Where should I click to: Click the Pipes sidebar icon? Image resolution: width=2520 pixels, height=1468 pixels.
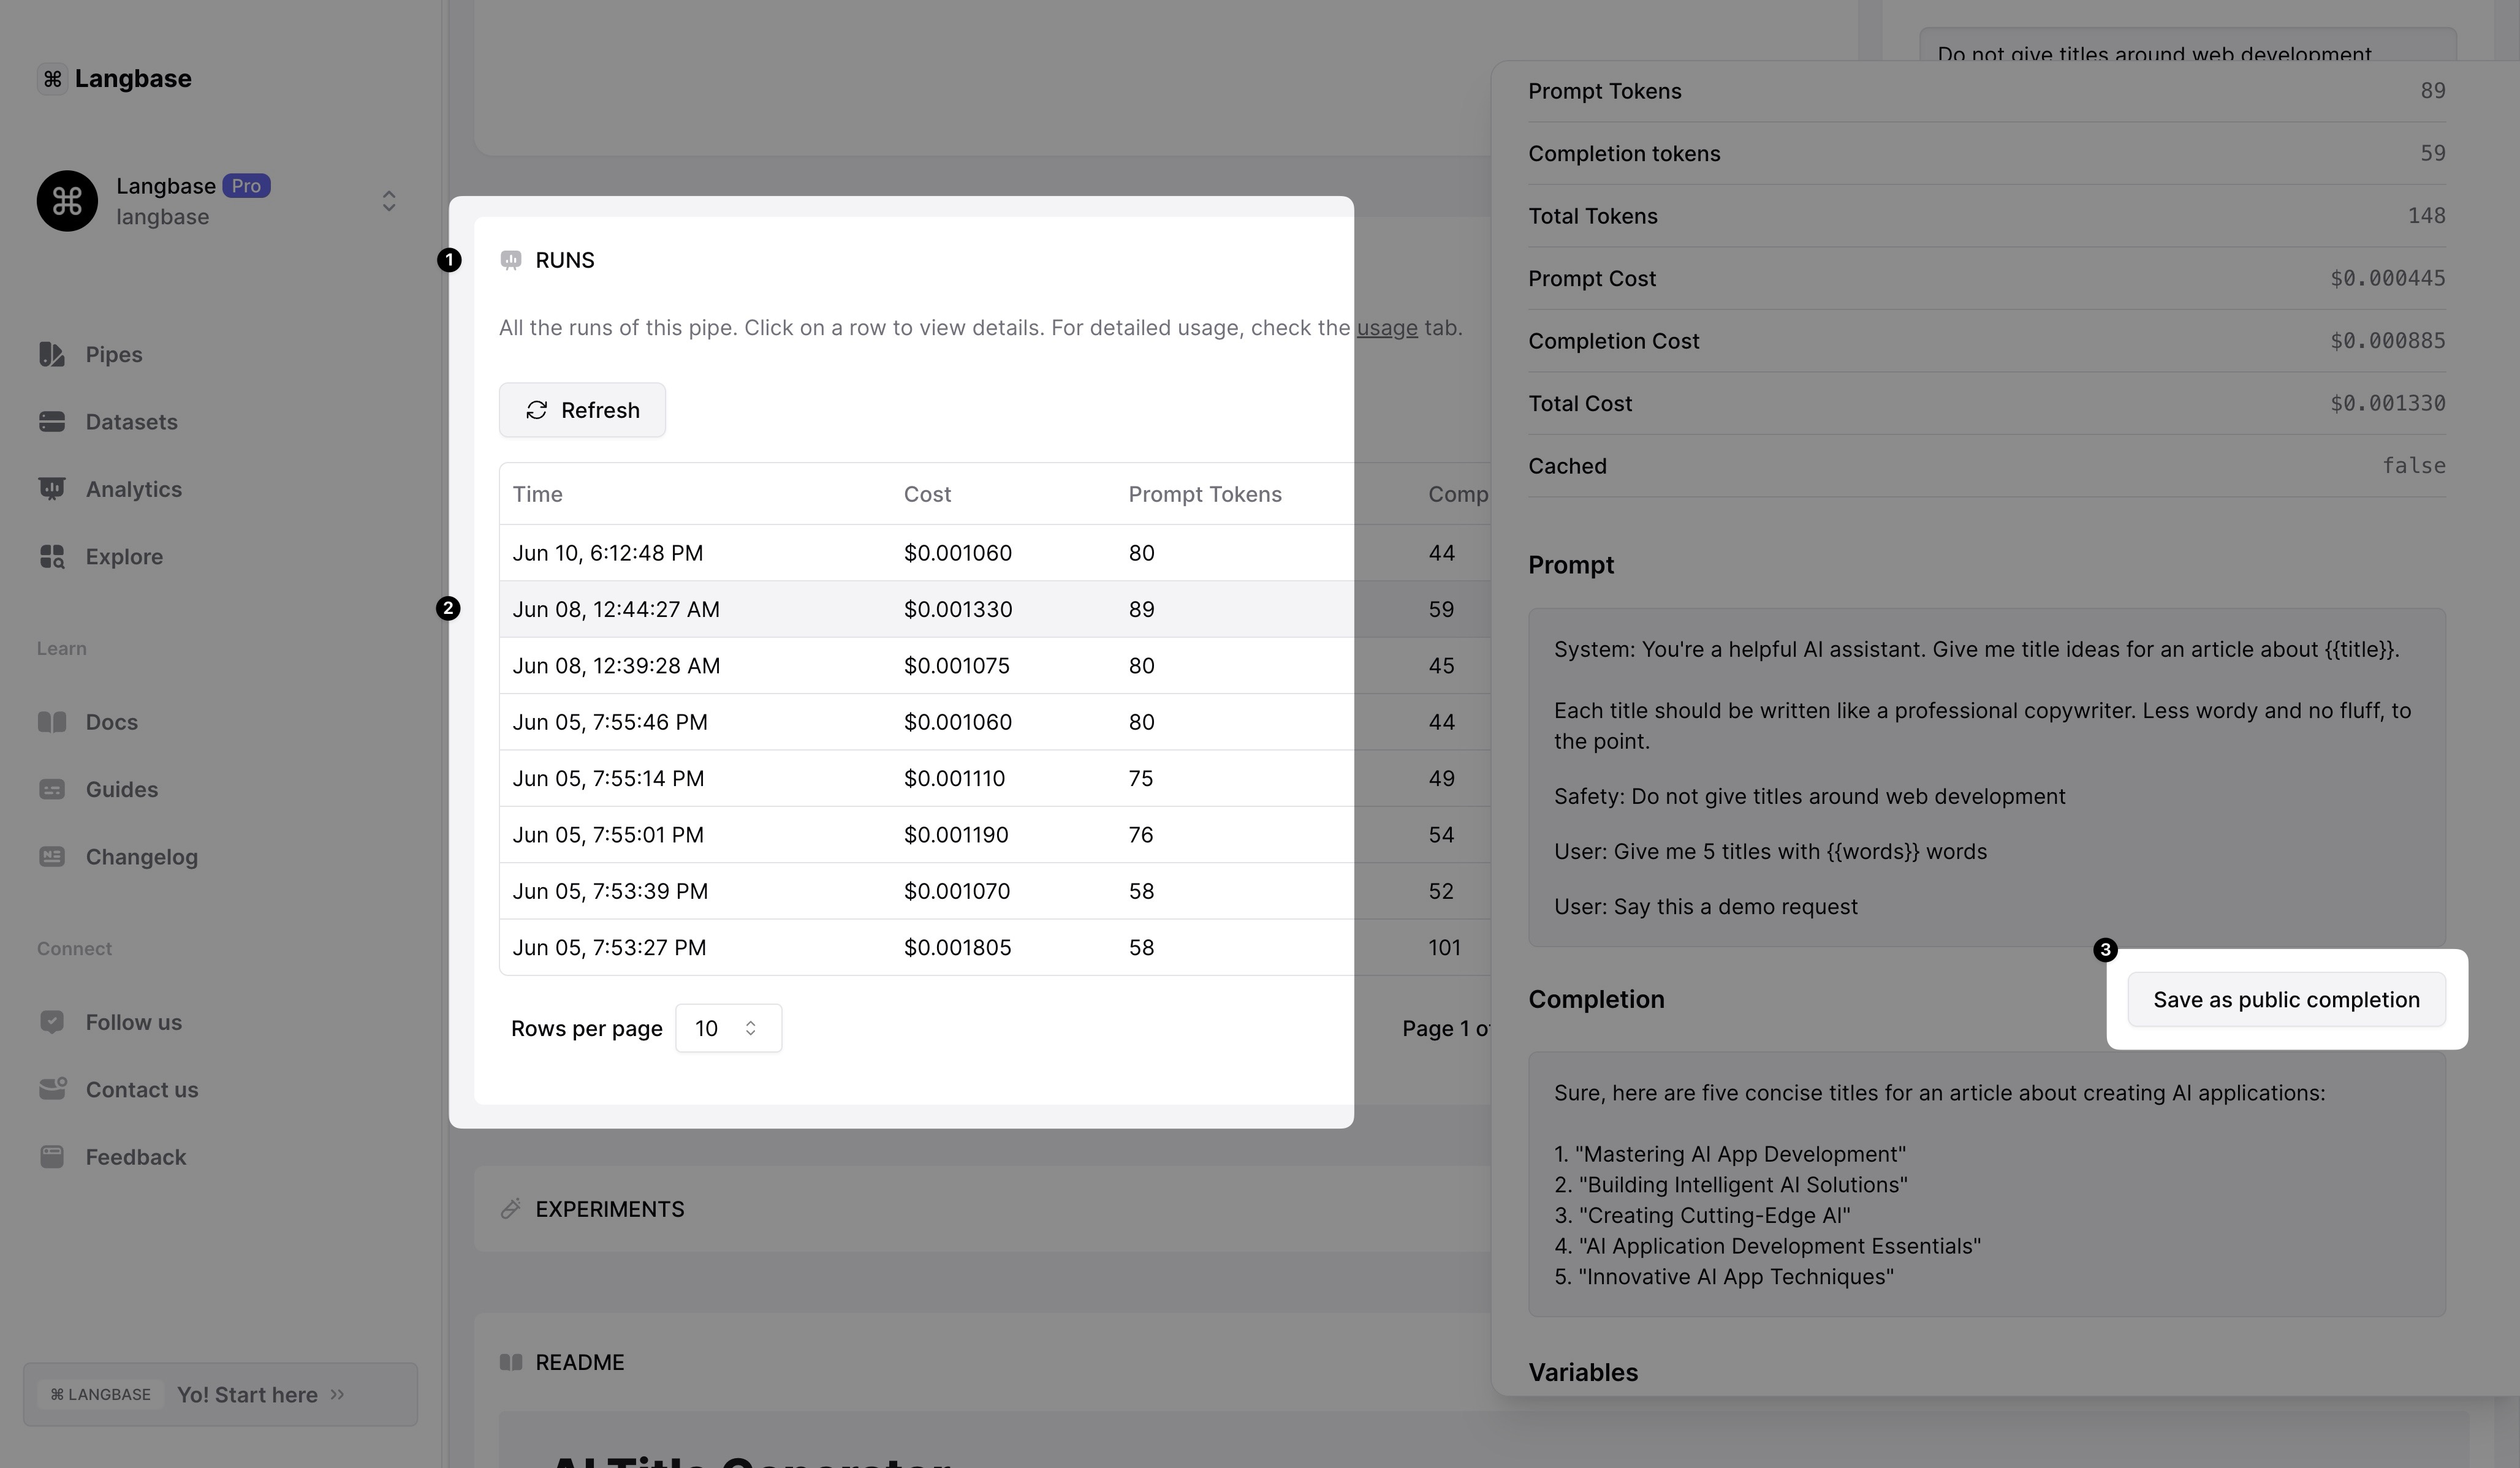pyautogui.click(x=52, y=355)
